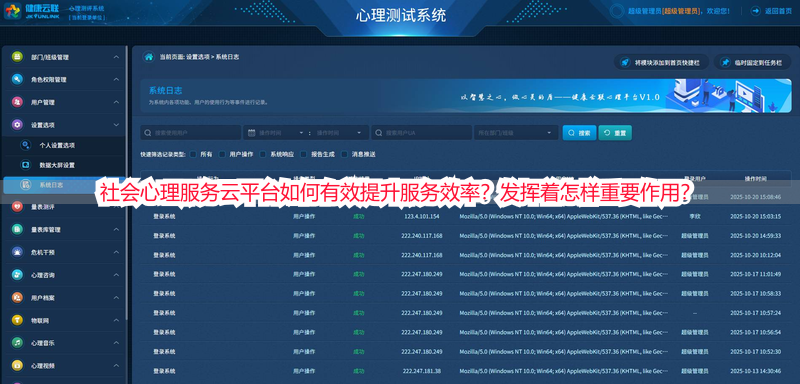Image resolution: width=800 pixels, height=384 pixels.
Task: Click IP address 222.247.181.38
Action: click(421, 371)
